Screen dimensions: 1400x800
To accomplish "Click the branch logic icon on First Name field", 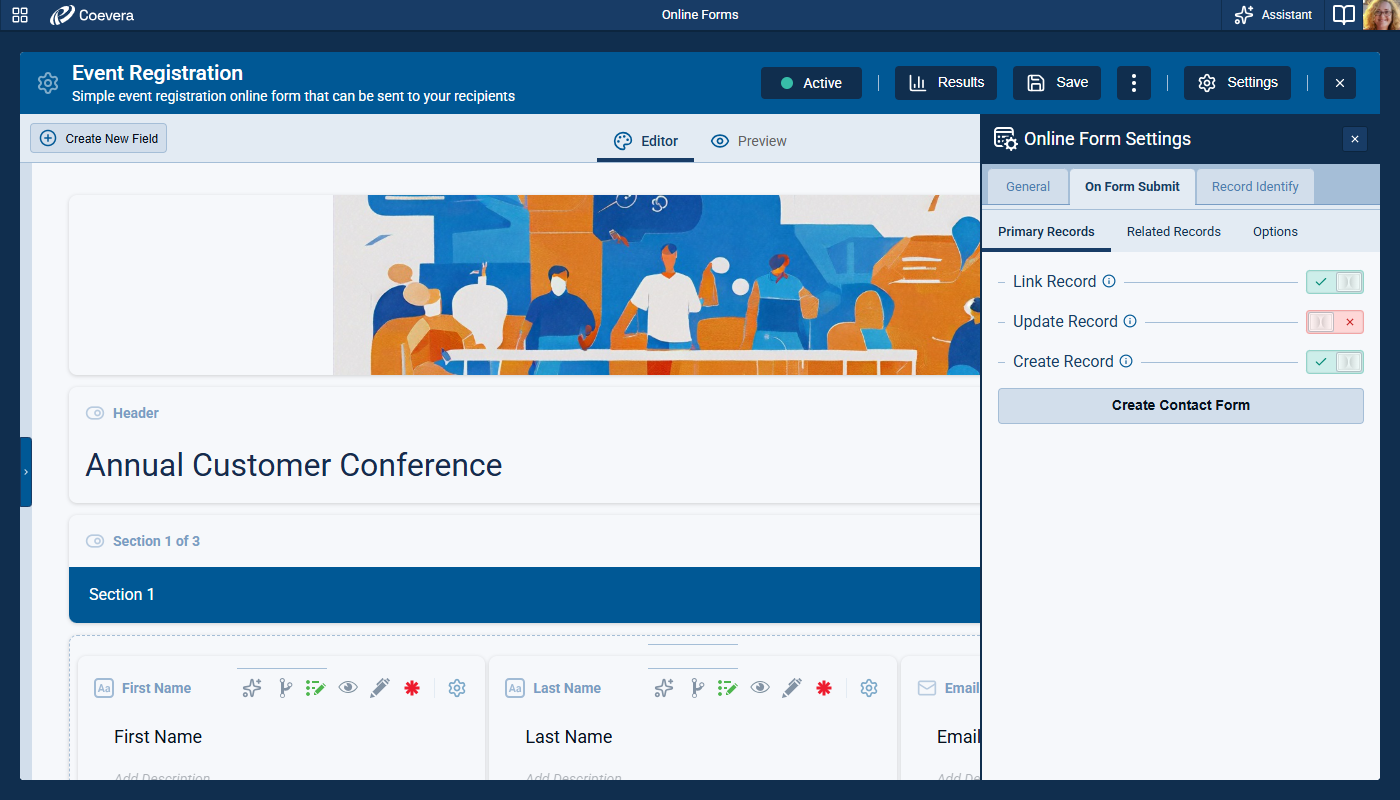I will pyautogui.click(x=284, y=688).
